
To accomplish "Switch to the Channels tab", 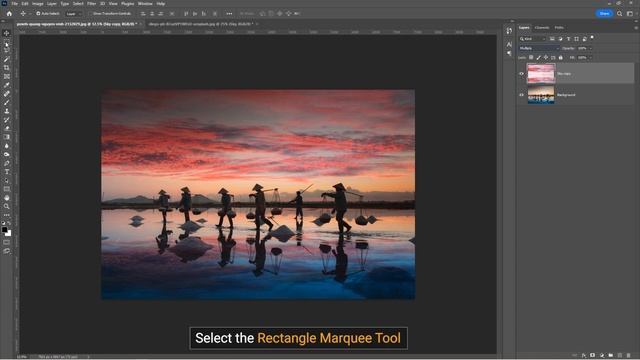I will [542, 28].
